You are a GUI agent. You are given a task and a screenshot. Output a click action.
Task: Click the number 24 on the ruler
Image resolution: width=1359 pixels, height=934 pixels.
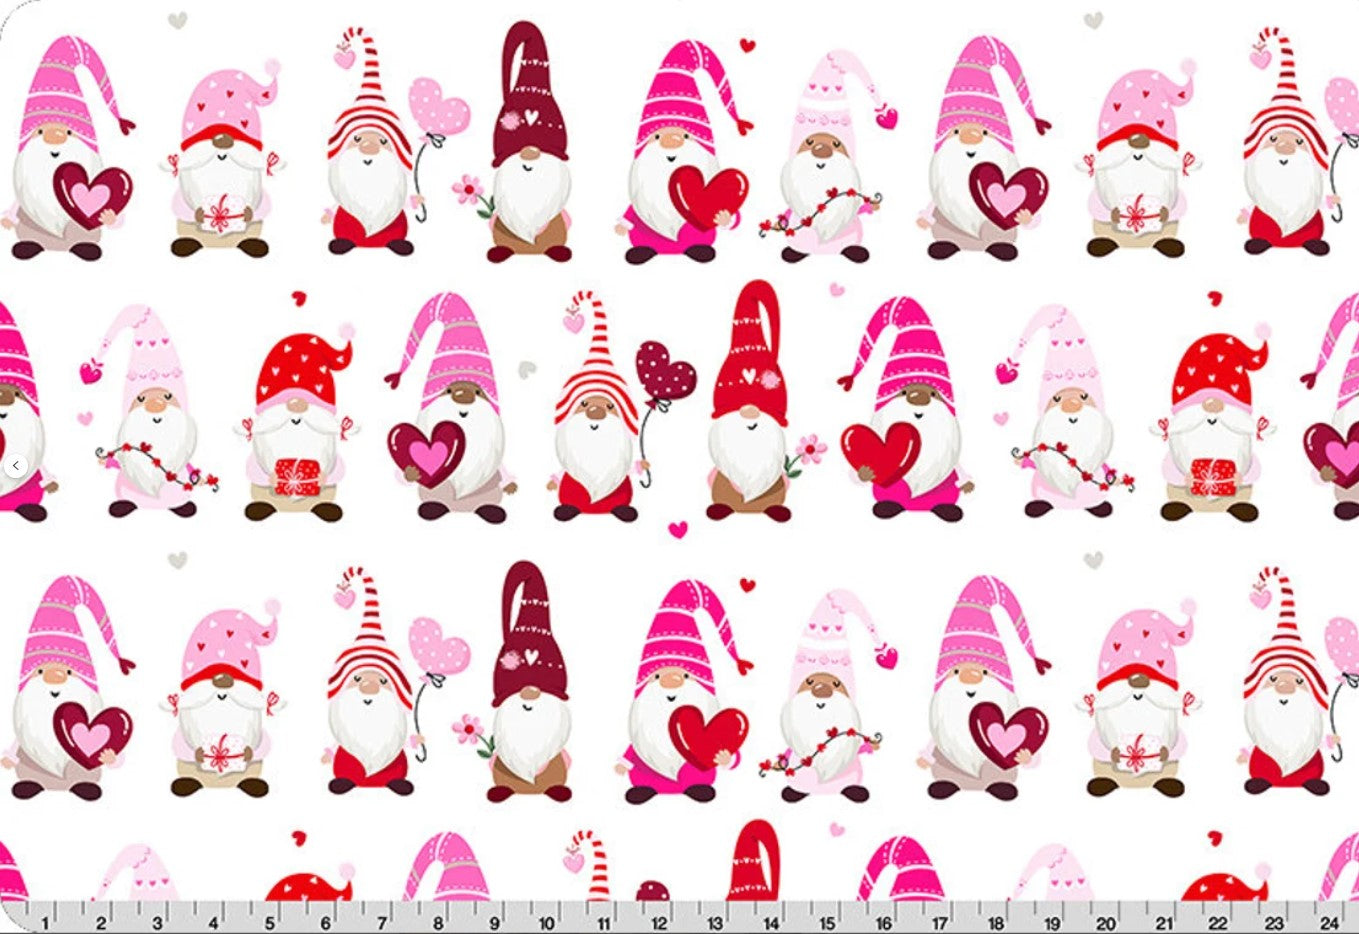(x=1329, y=922)
